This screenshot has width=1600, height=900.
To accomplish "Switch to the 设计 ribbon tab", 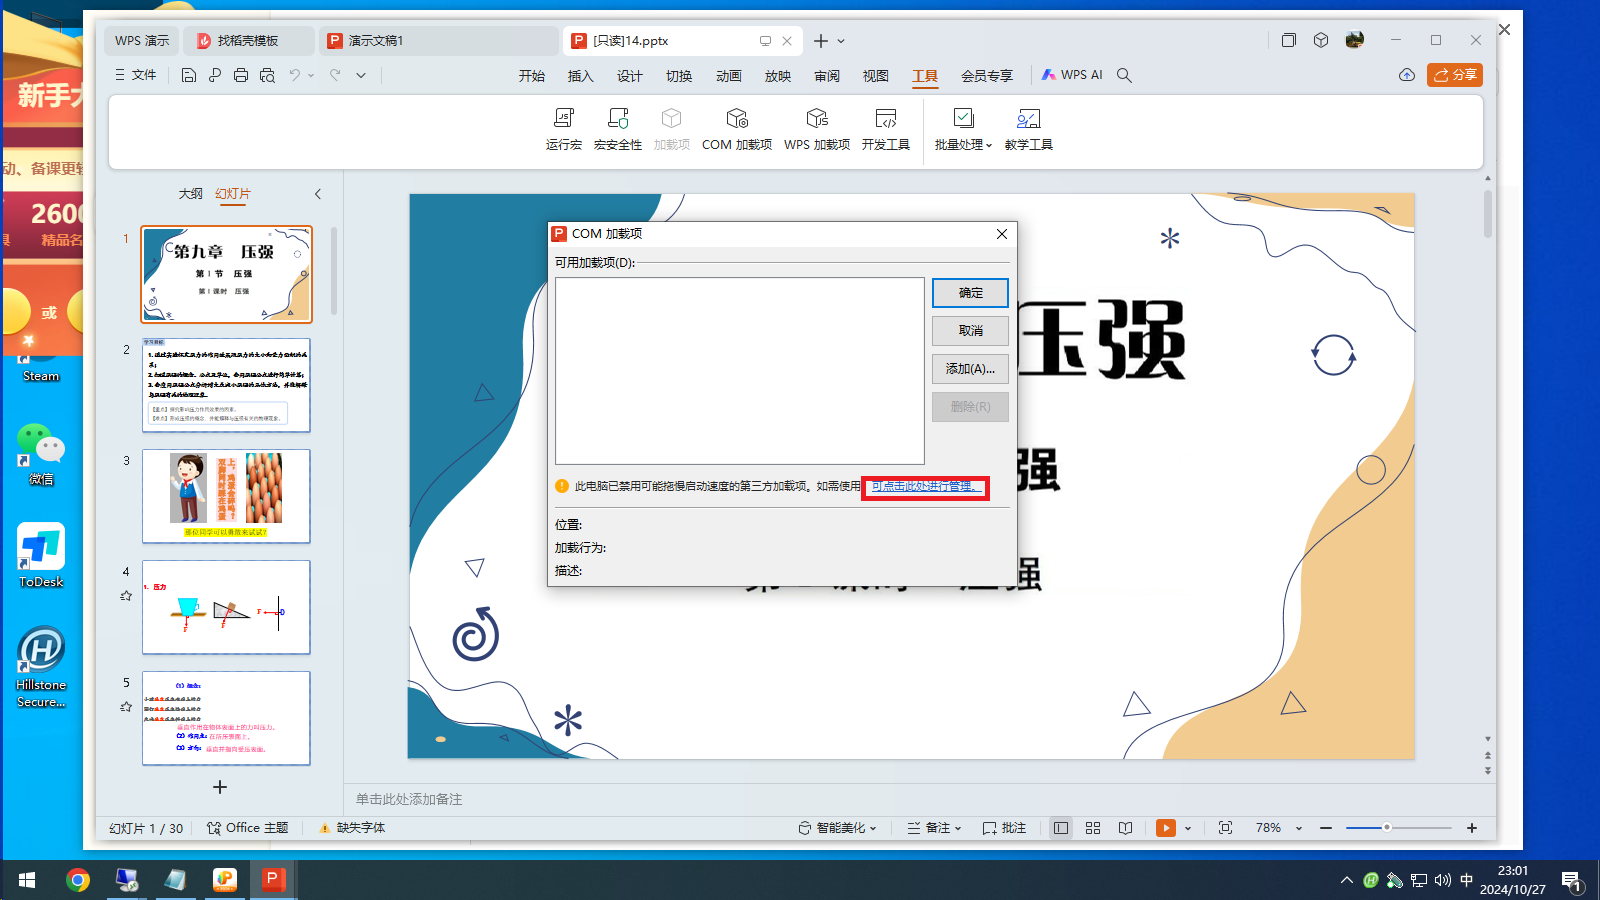I will pos(630,76).
